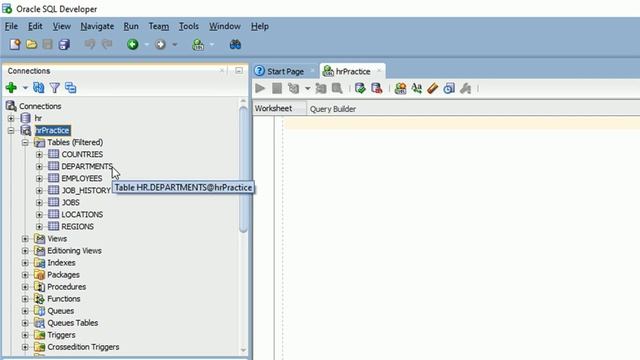Expand the Triggers folder node
Viewport: 640px width, 360px height.
[x=25, y=335]
